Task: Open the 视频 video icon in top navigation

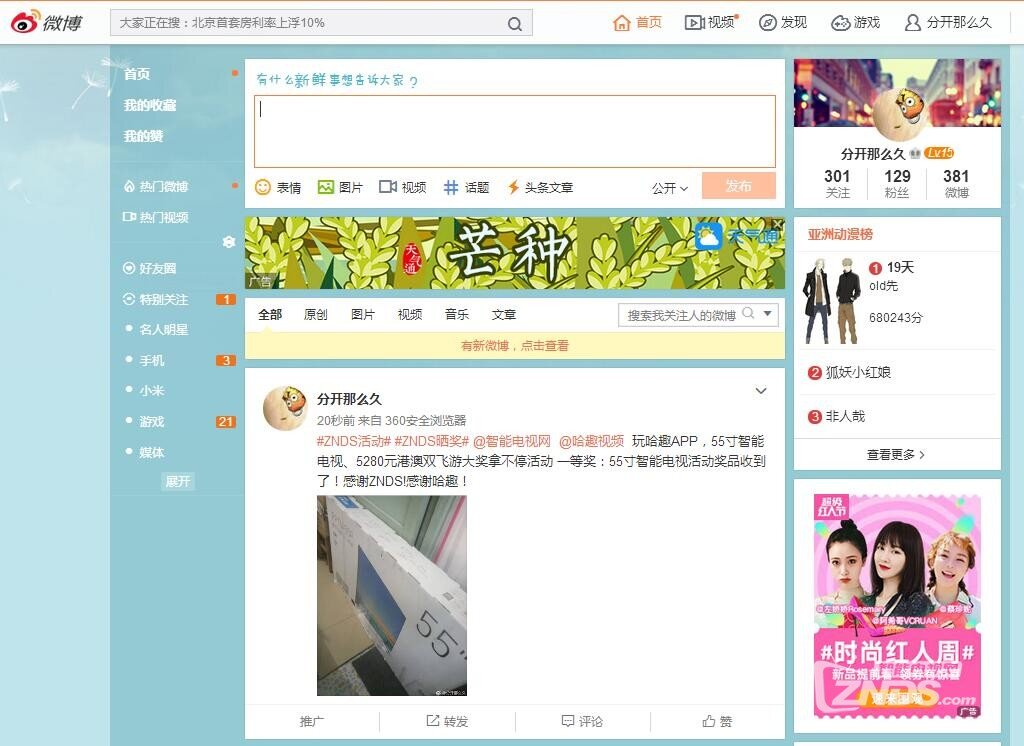Action: [694, 23]
